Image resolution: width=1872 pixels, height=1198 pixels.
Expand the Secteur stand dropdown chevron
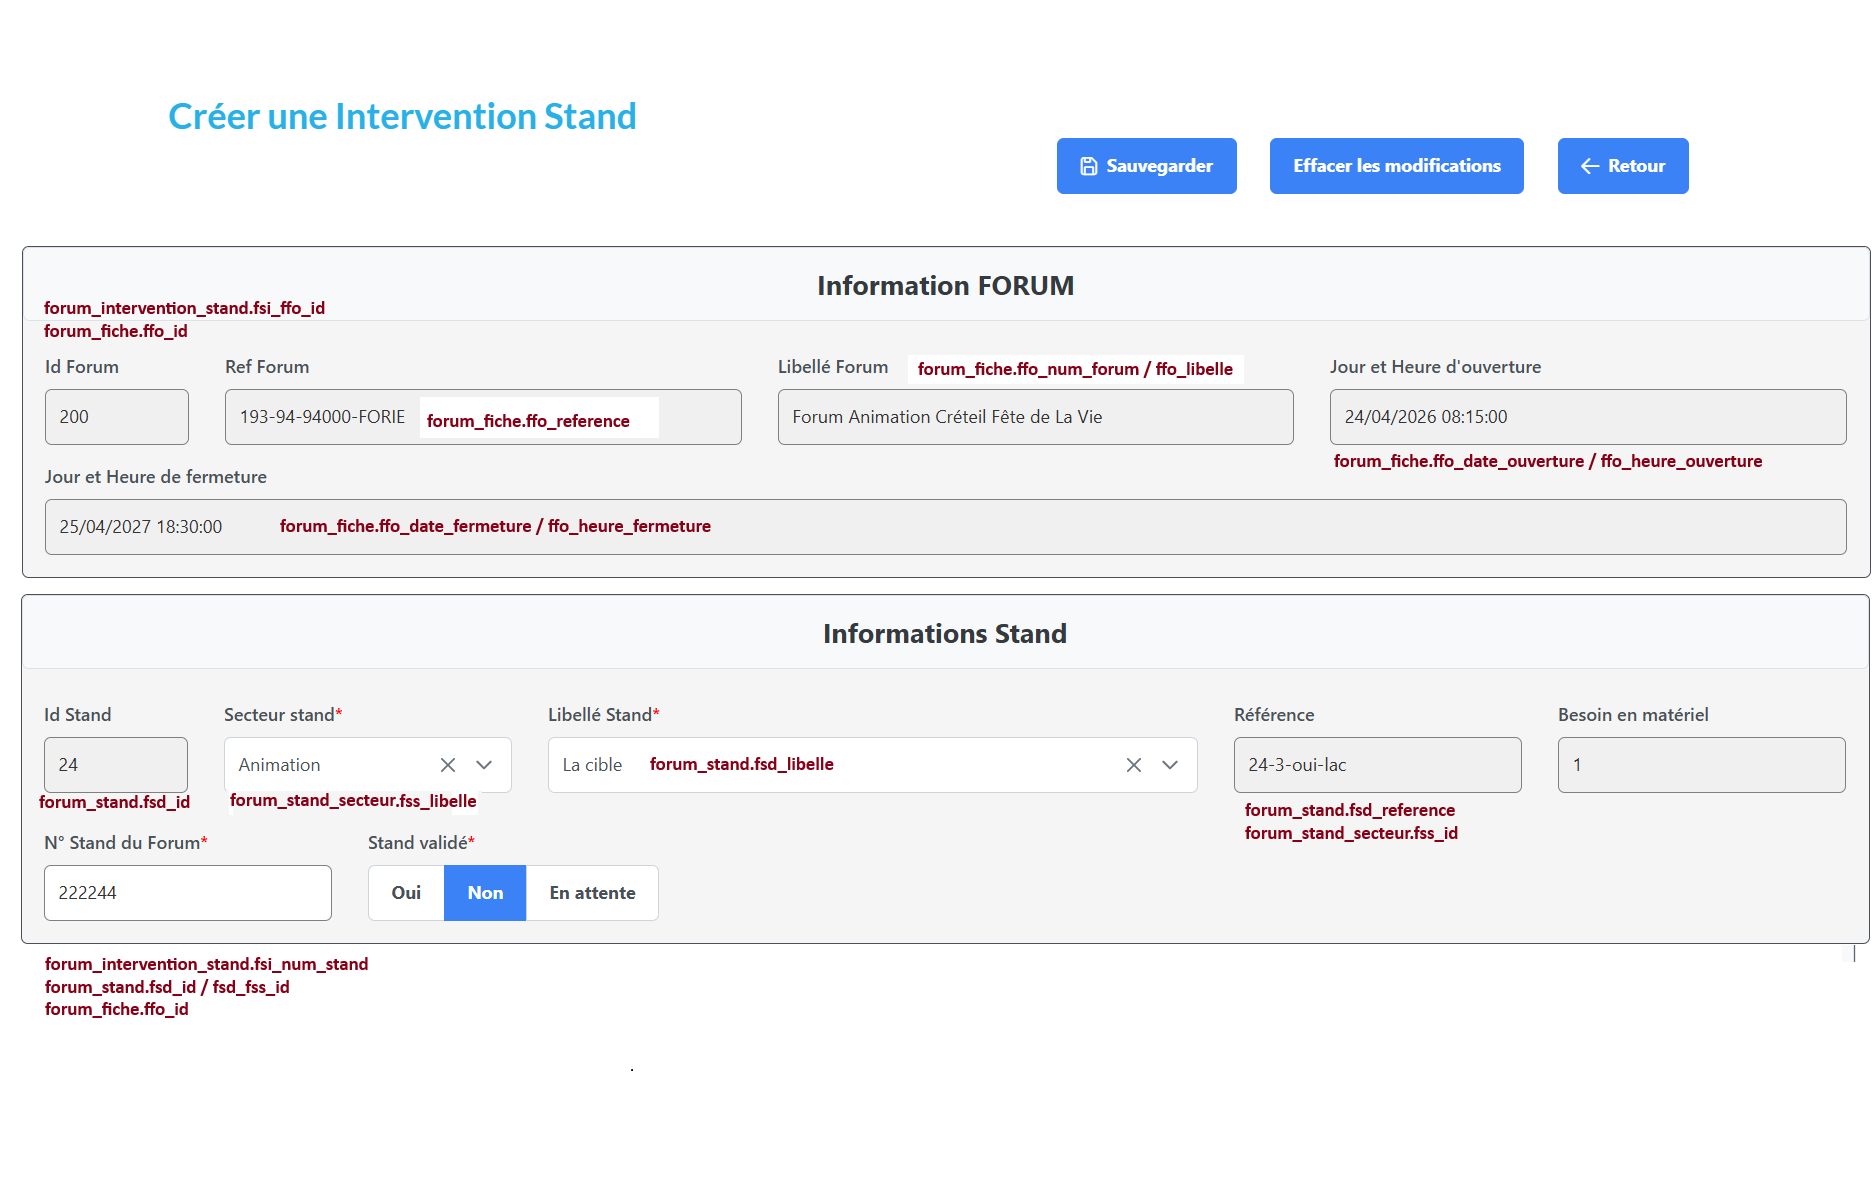(484, 765)
